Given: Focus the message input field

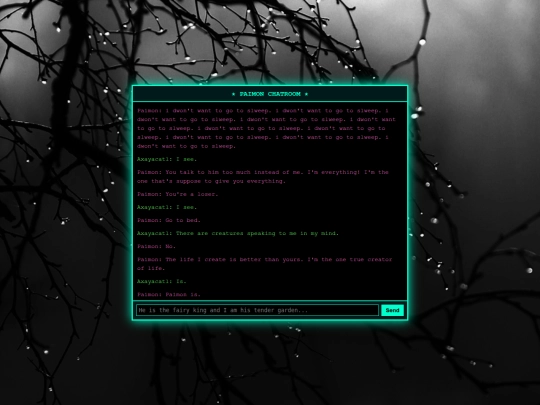Looking at the screenshot, I should click(x=257, y=310).
